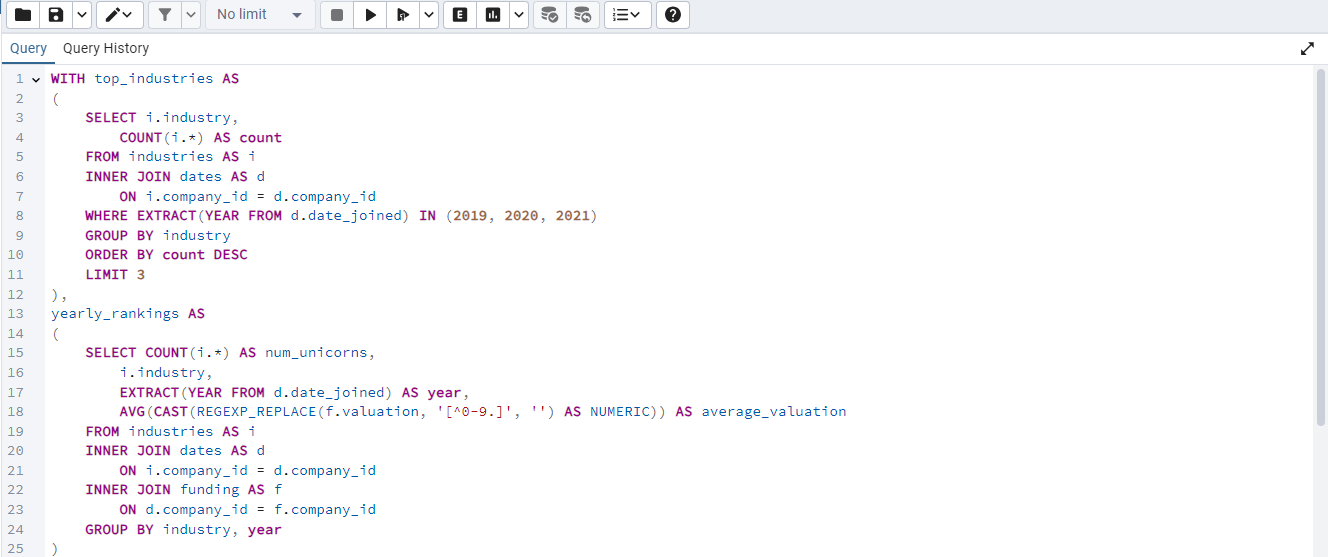
Task: Click the '2021' value in line 8
Action: point(573,215)
